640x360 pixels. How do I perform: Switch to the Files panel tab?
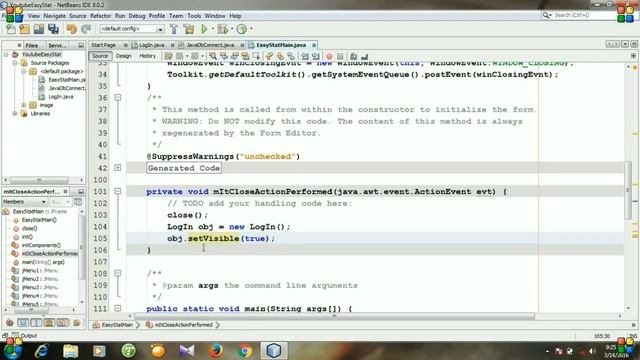31,45
